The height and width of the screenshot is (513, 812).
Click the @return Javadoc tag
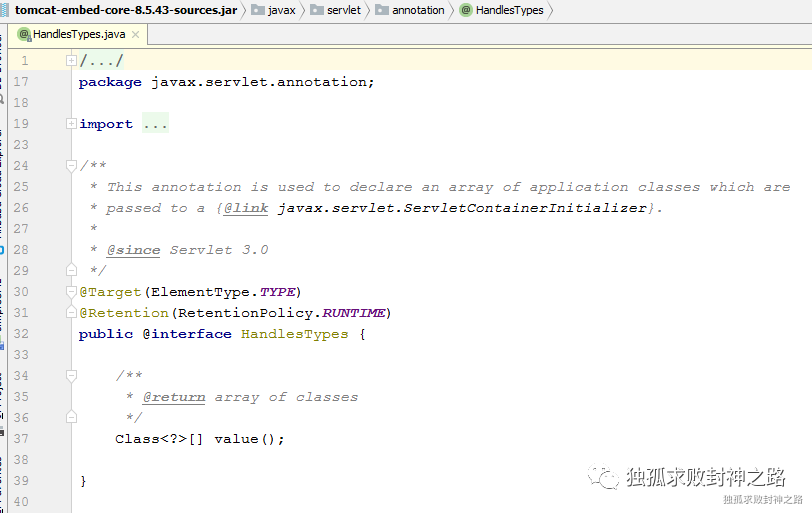tap(174, 397)
